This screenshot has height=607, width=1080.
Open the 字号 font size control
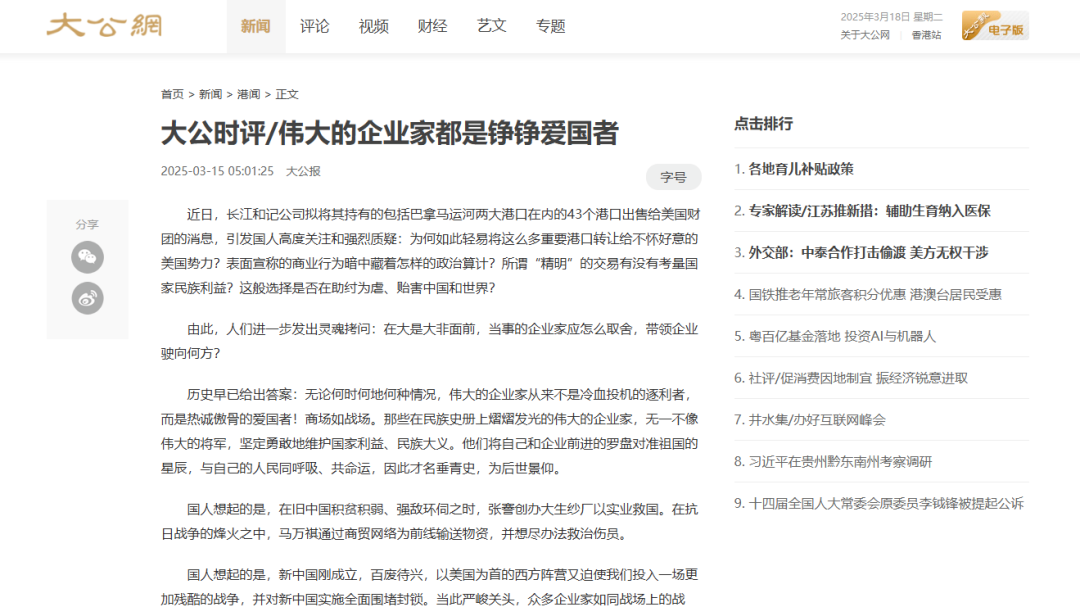(674, 177)
